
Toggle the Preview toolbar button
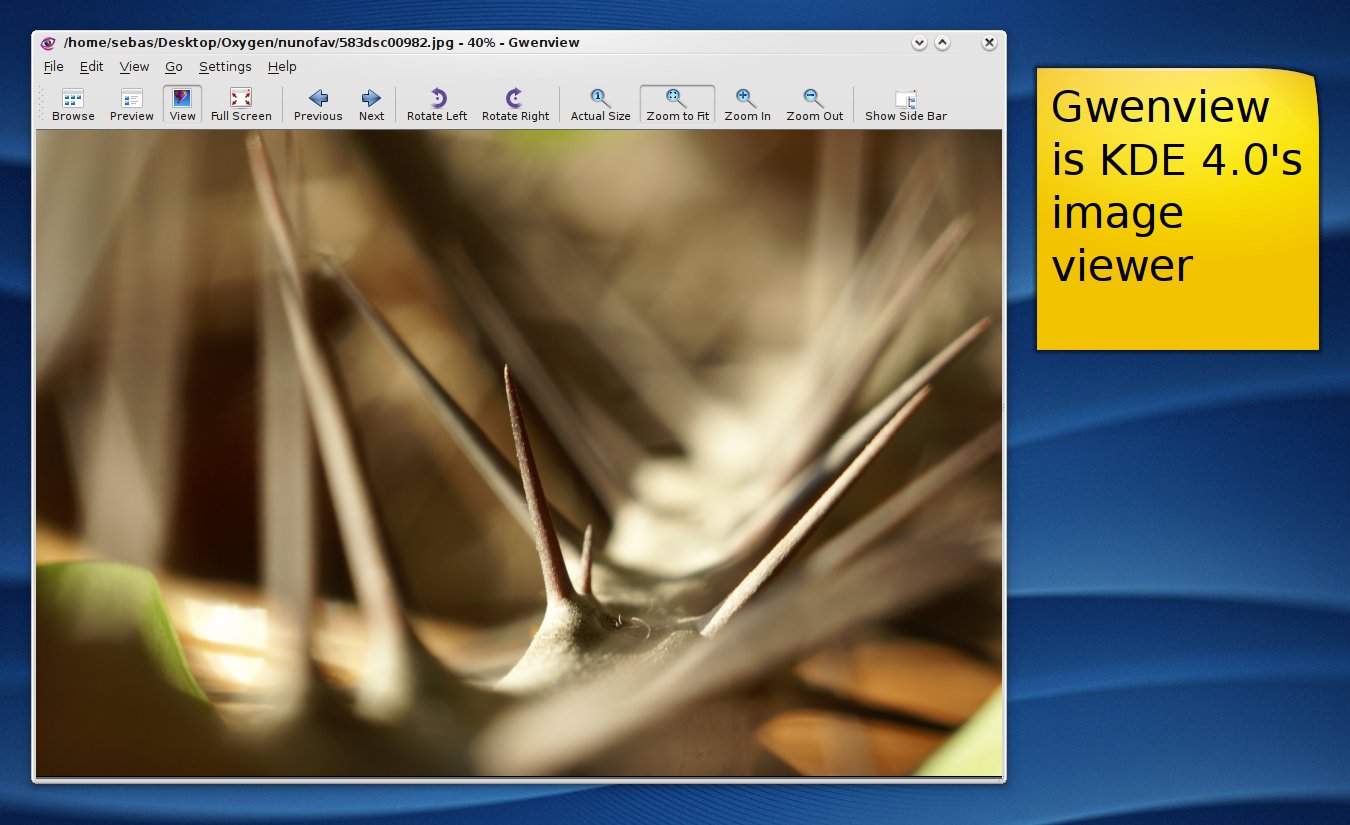tap(132, 105)
